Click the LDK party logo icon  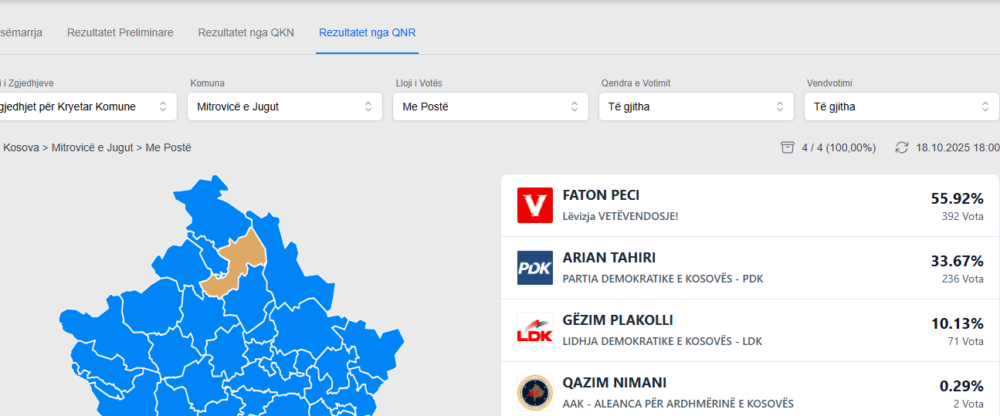(x=535, y=330)
